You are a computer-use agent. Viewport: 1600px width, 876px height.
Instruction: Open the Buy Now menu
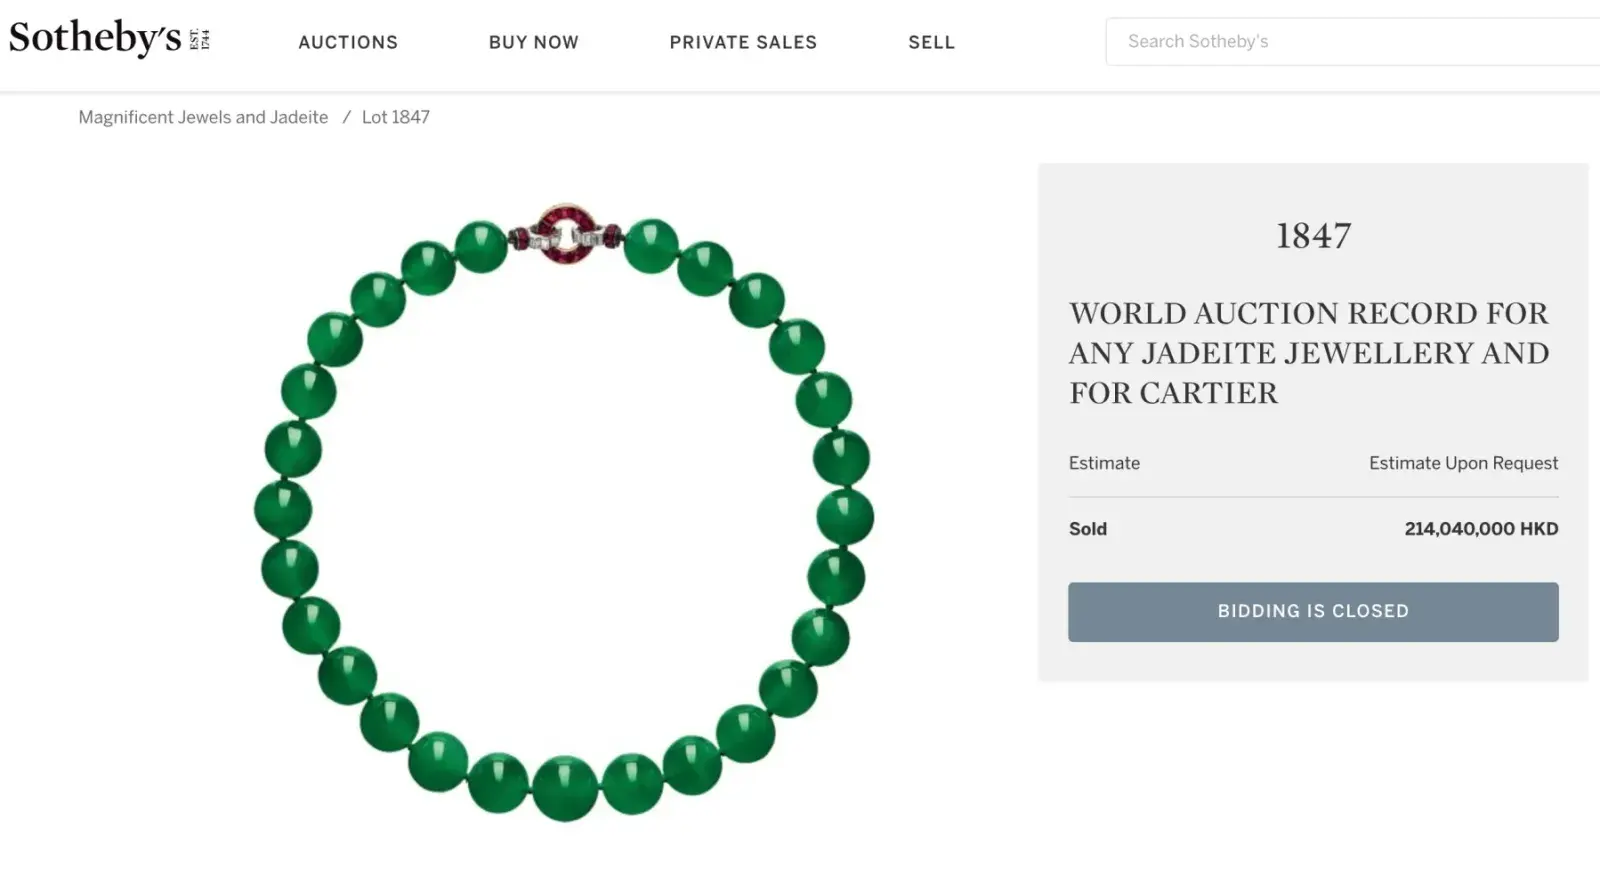pos(533,42)
